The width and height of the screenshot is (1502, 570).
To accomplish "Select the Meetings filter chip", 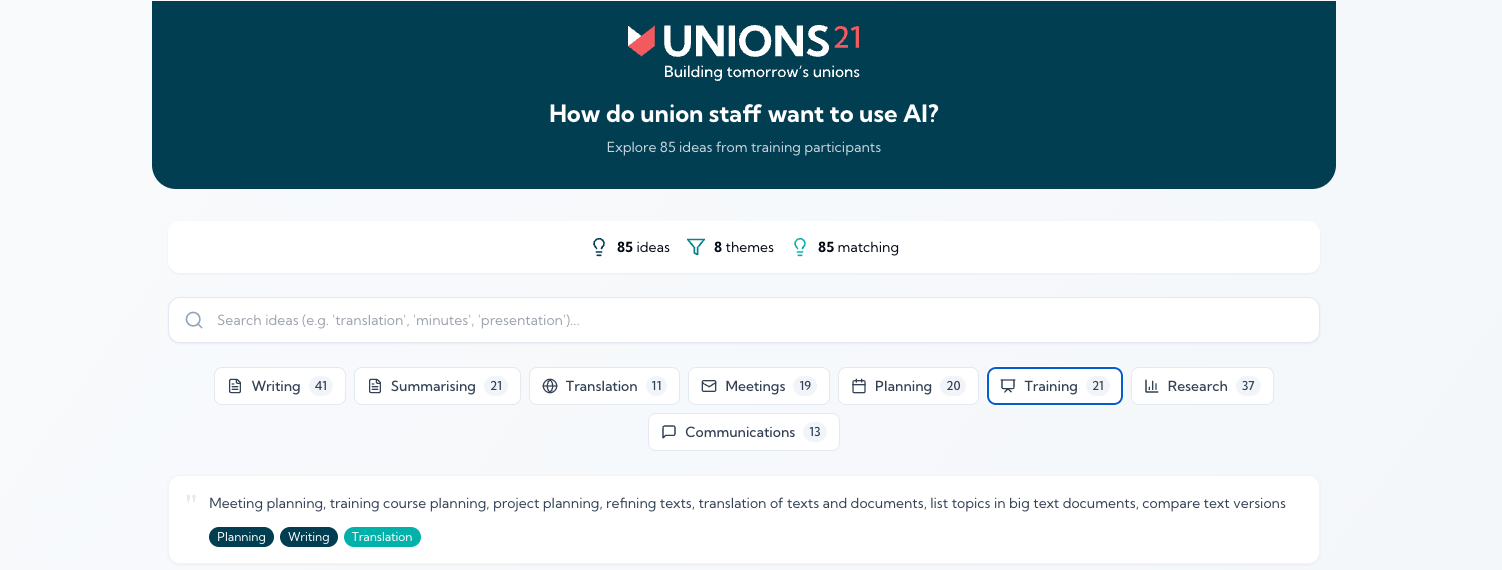I will pos(759,386).
